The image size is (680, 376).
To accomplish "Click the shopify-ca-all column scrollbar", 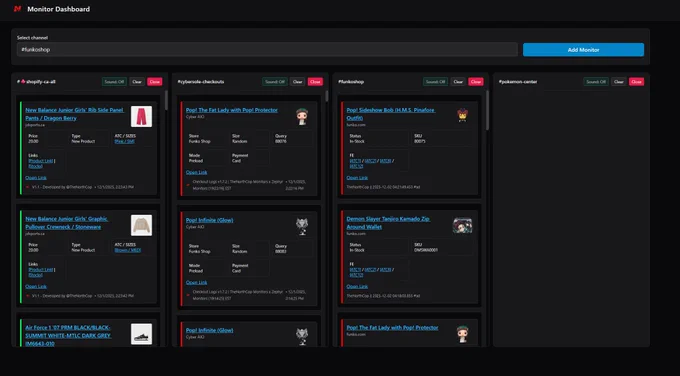I will tap(166, 100).
